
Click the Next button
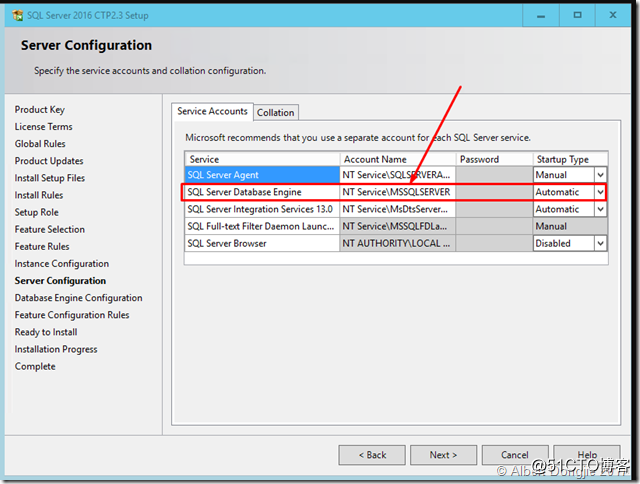click(x=443, y=455)
